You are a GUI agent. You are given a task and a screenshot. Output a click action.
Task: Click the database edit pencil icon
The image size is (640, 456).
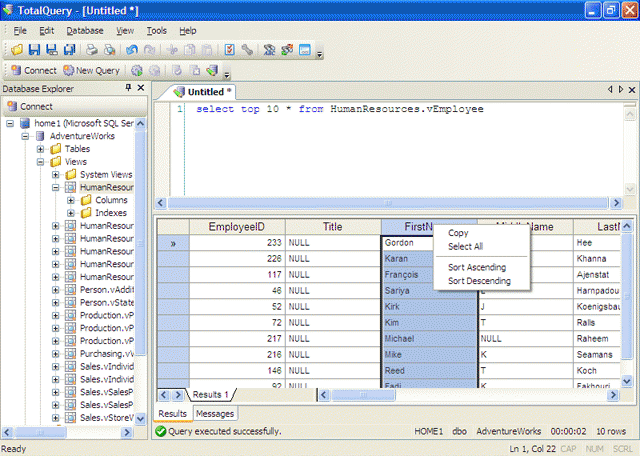click(212, 71)
